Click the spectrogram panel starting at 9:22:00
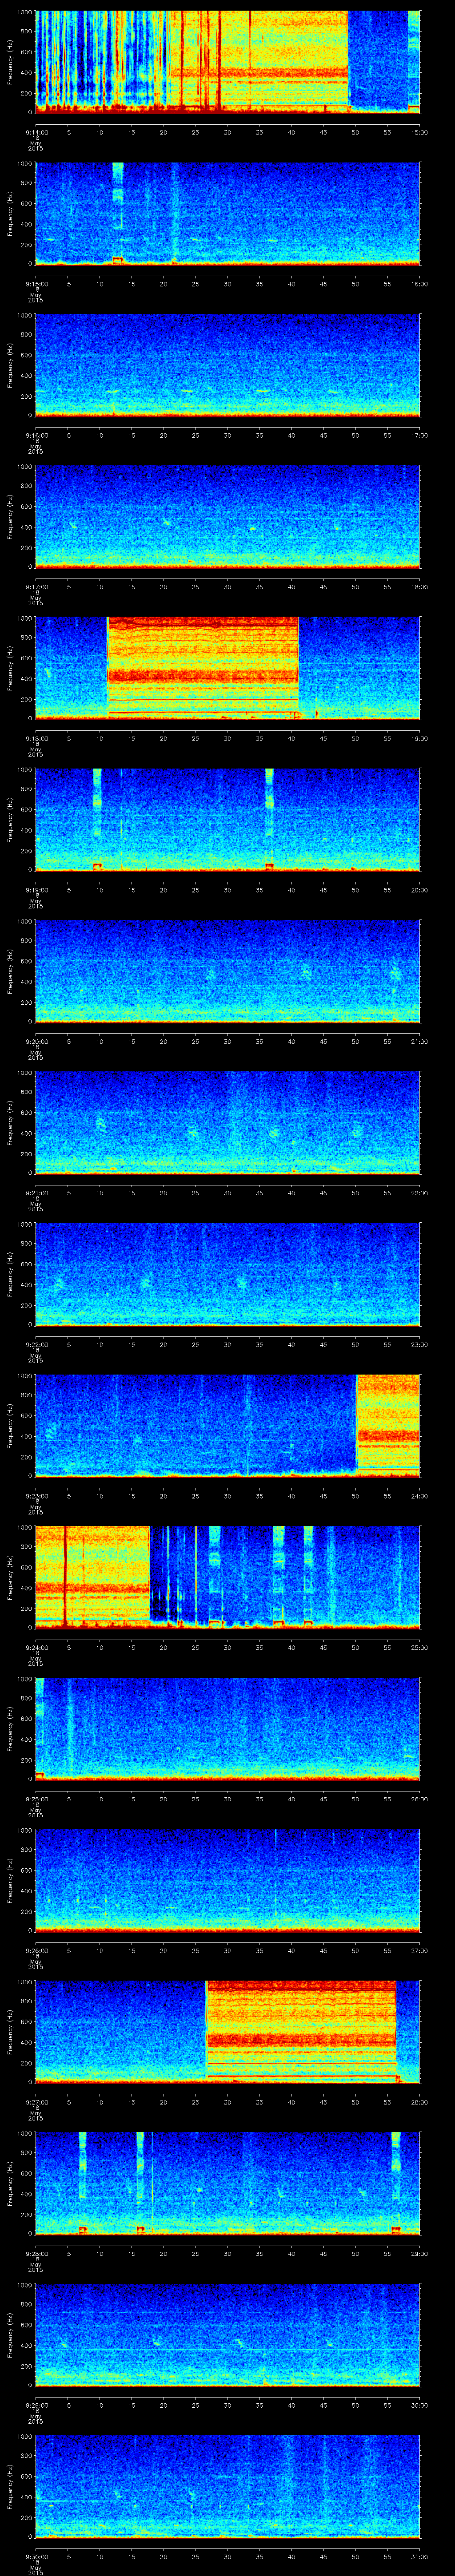 pos(228,1273)
